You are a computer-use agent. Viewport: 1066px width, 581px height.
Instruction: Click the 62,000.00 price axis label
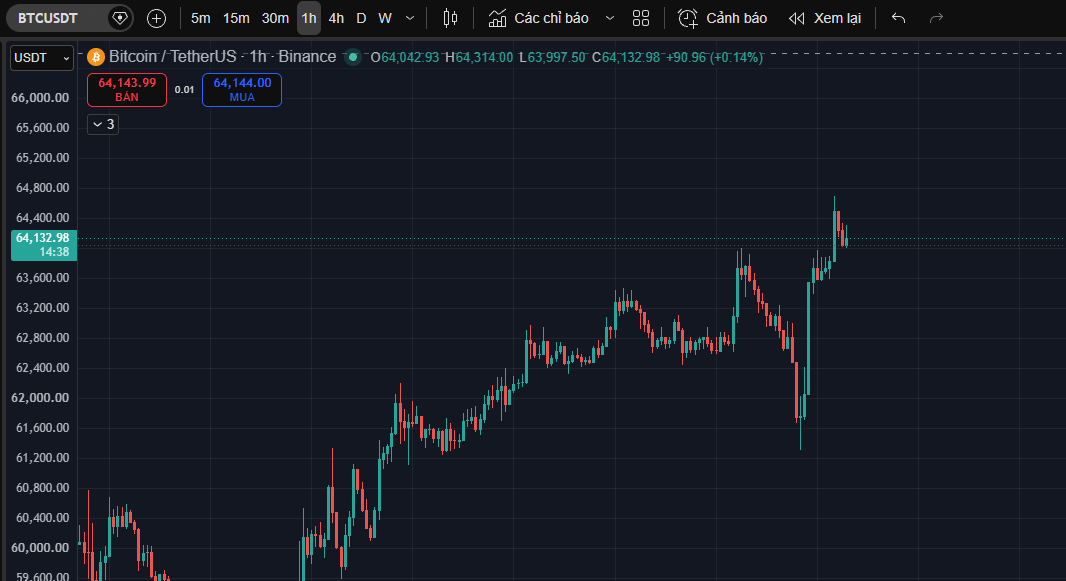click(40, 398)
